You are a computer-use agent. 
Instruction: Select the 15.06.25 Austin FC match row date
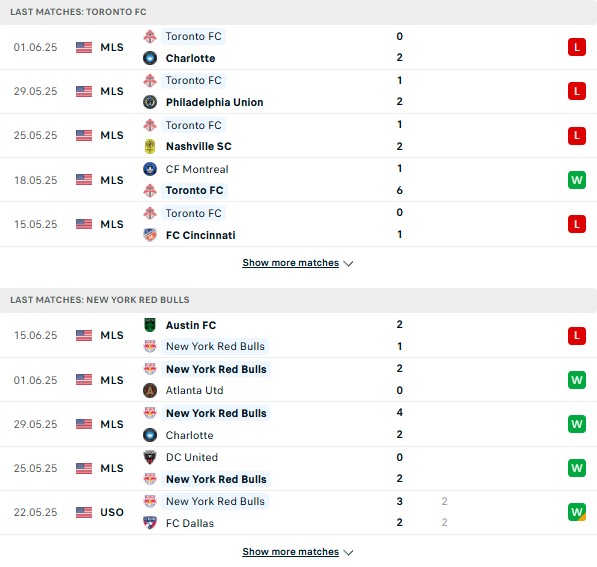[35, 335]
